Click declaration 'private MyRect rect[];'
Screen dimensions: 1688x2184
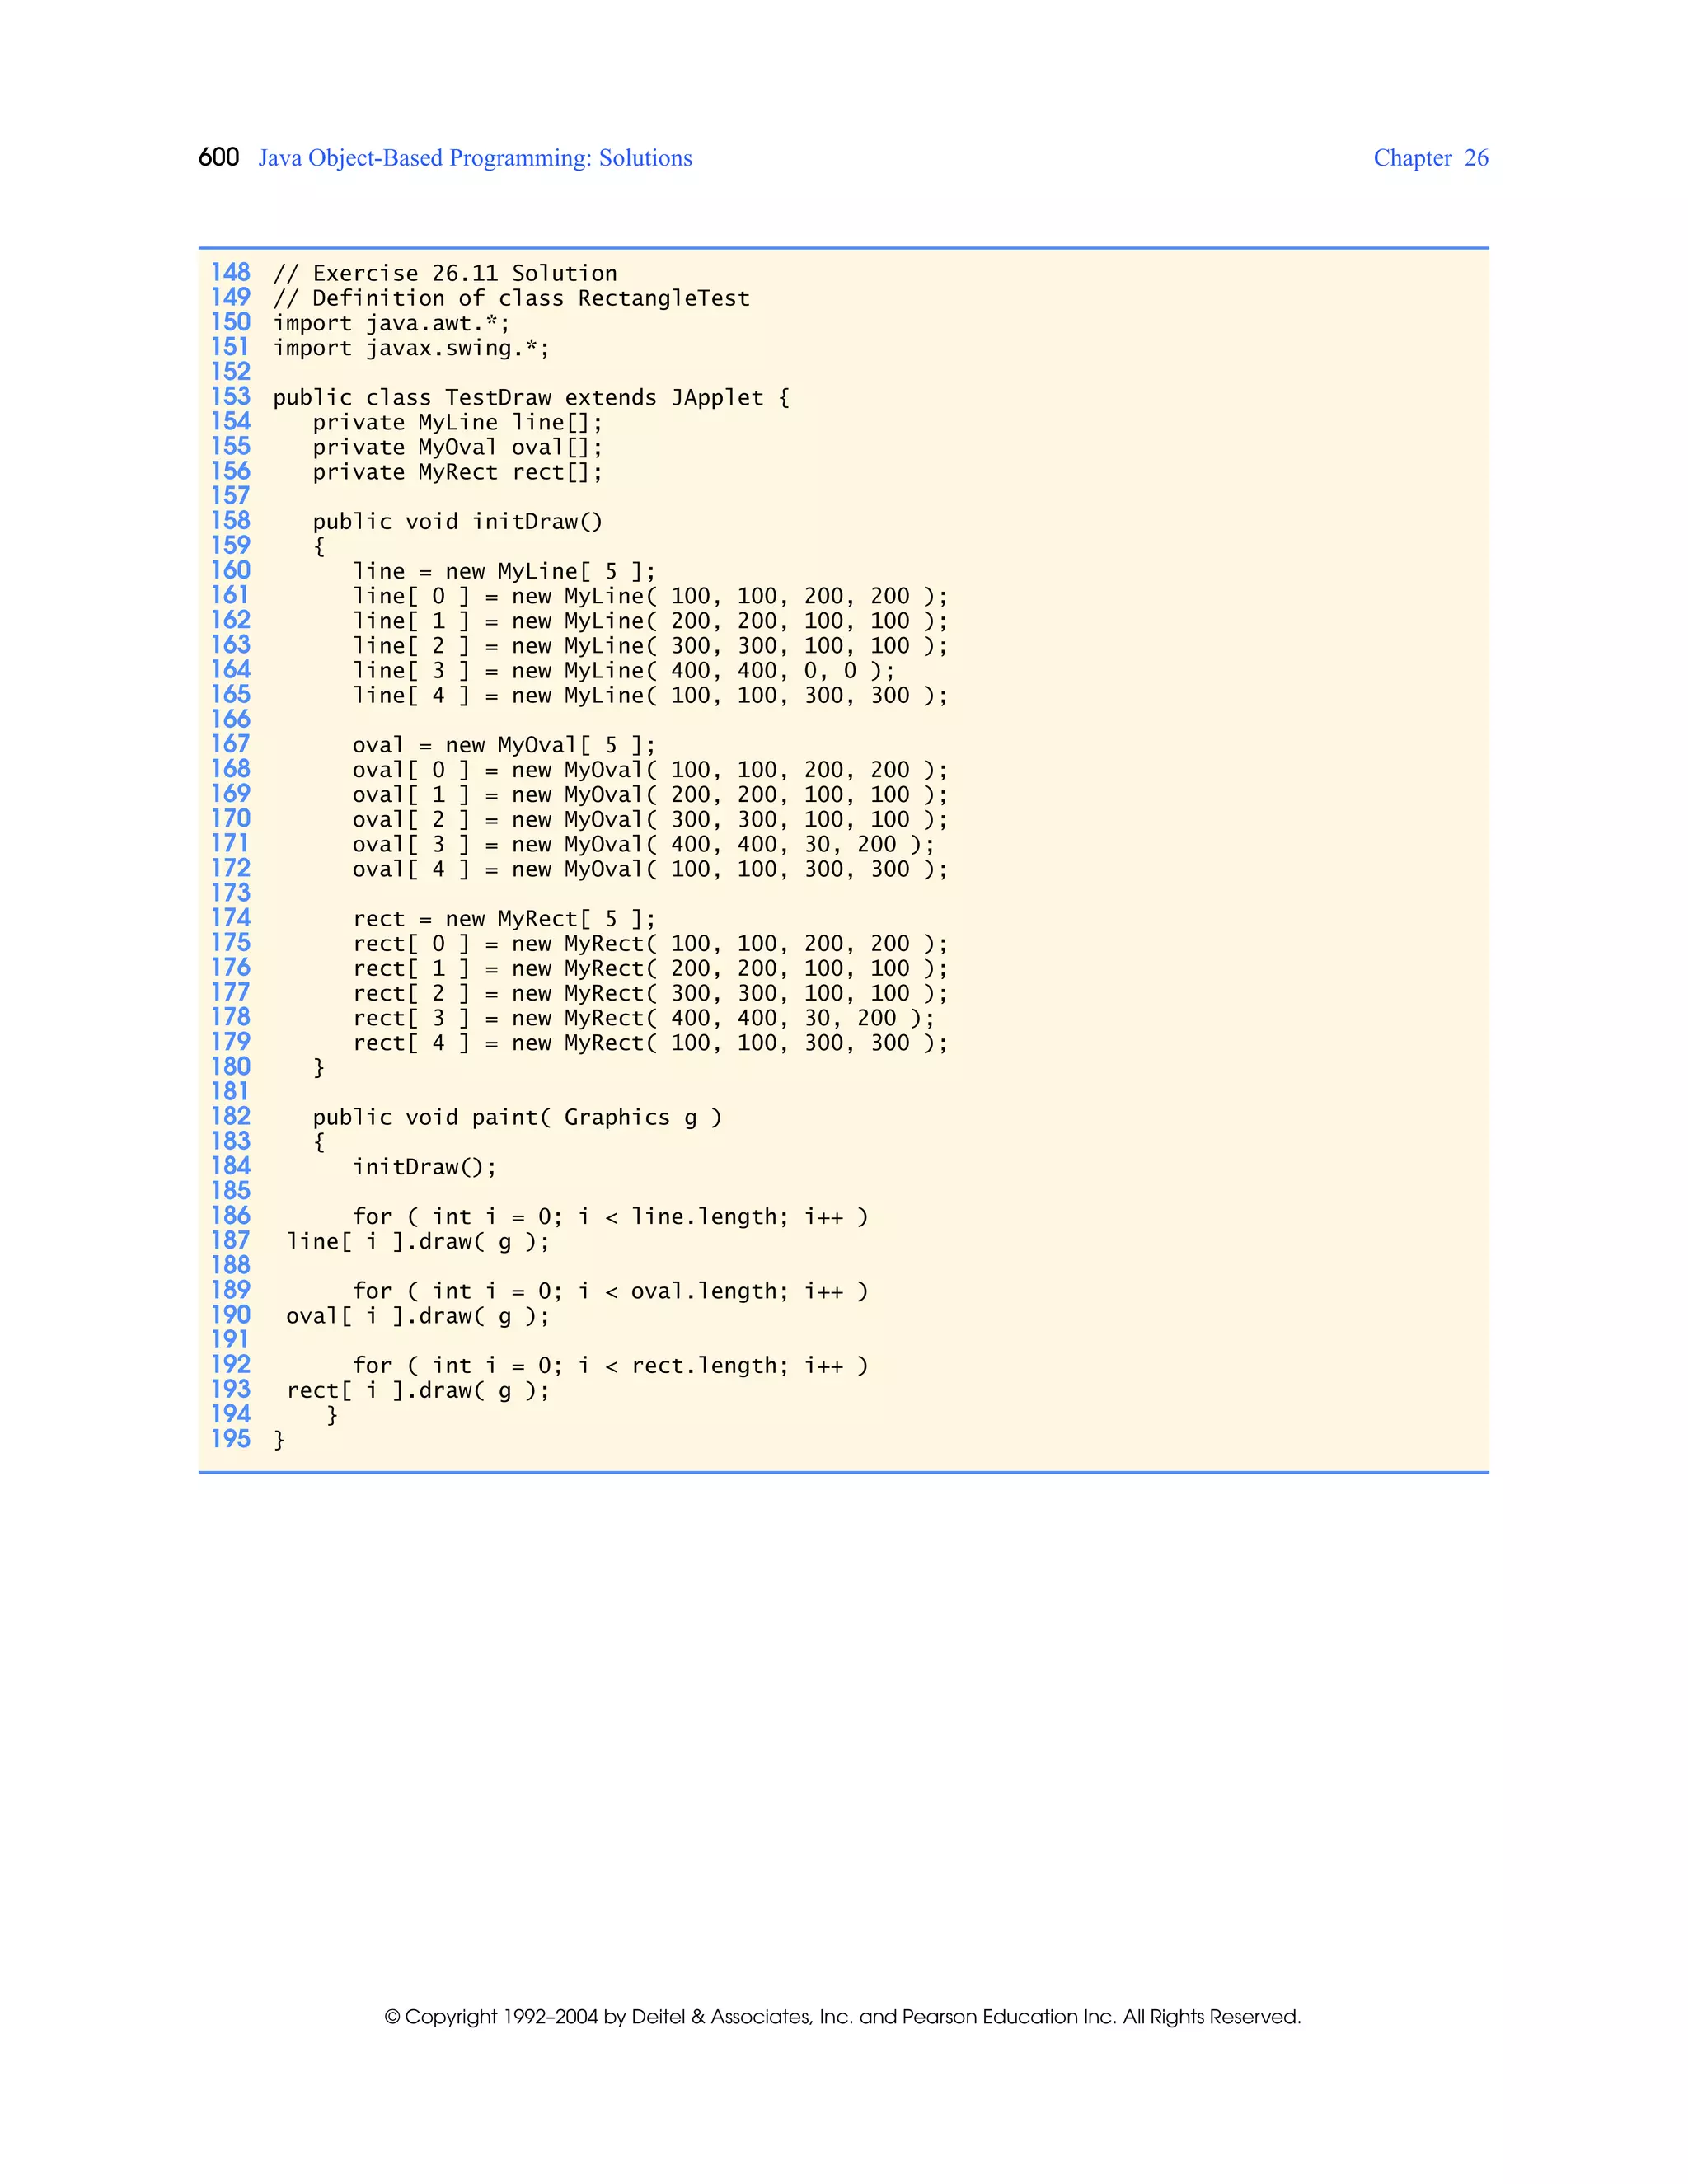(x=458, y=473)
